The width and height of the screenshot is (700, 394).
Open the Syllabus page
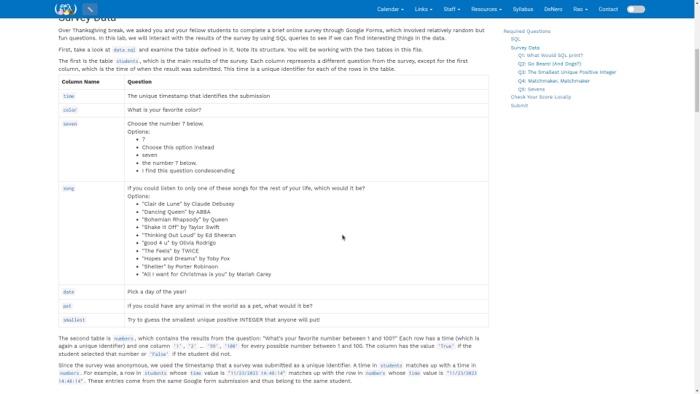(x=523, y=9)
